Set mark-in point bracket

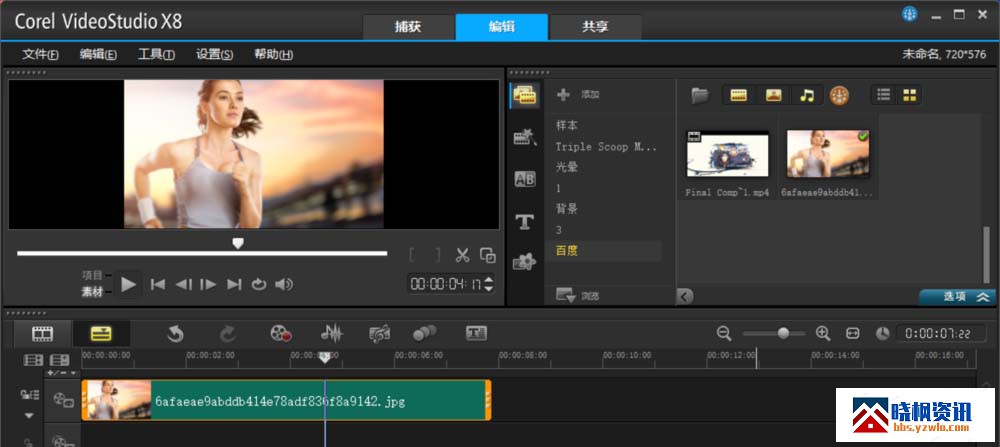click(x=413, y=255)
